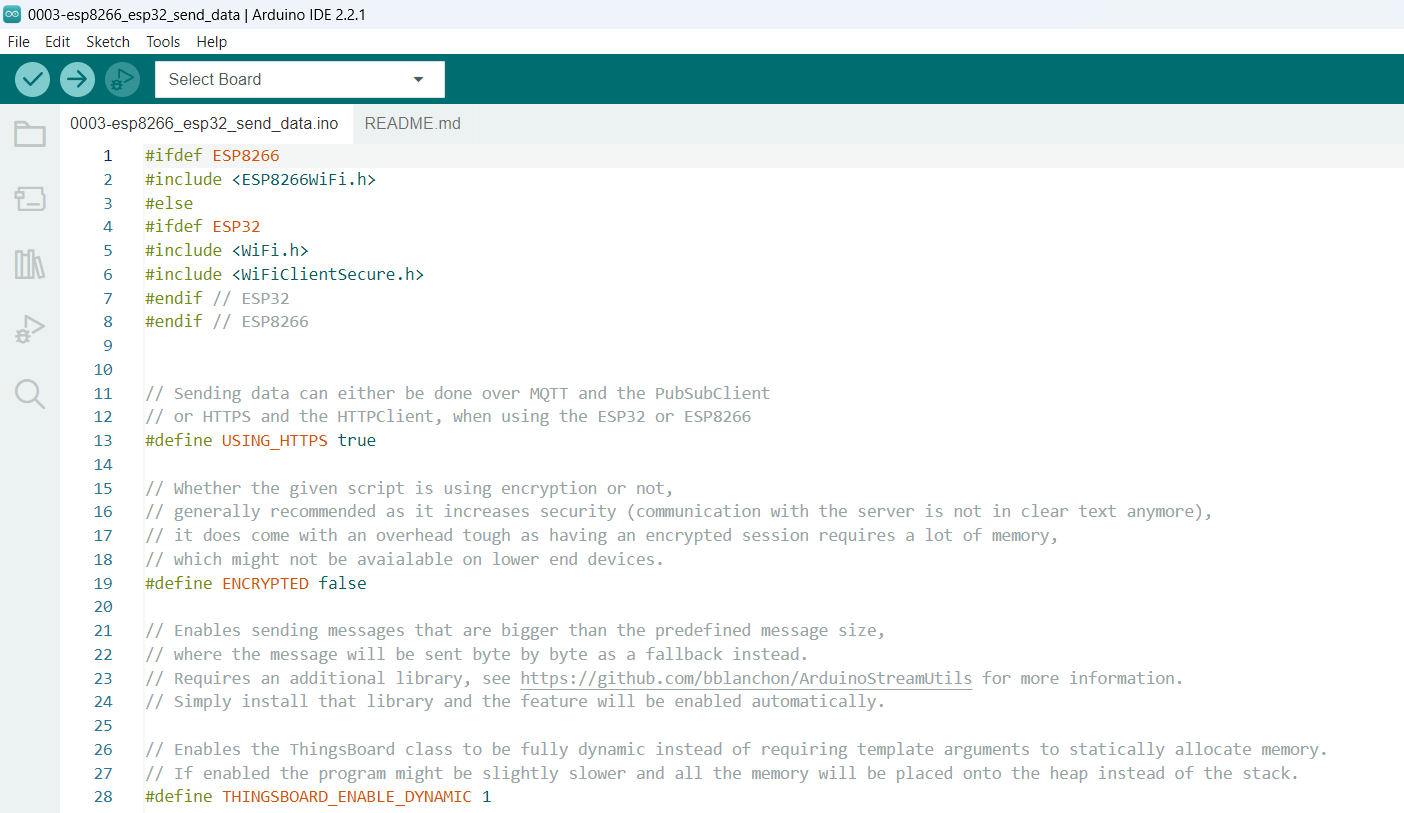The height and width of the screenshot is (813, 1404).
Task: Click the ESP8266 macro on line 1
Action: coord(246,156)
